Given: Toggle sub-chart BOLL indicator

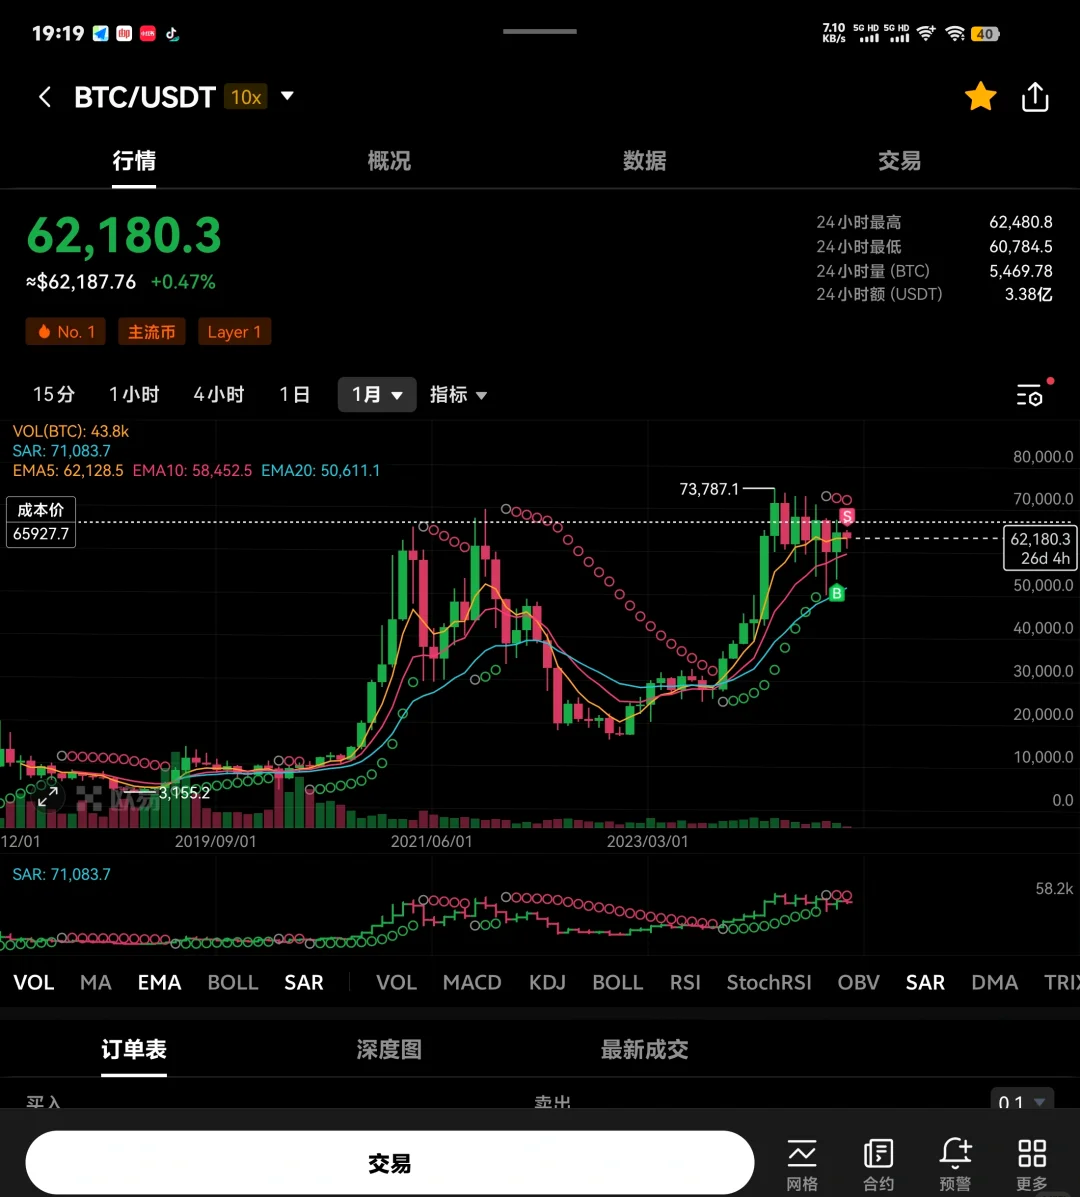Looking at the screenshot, I should 617,982.
